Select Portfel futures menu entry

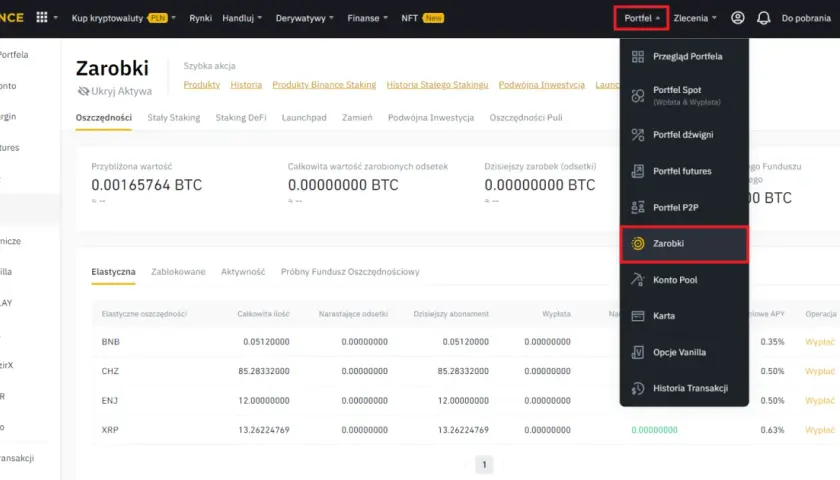pyautogui.click(x=684, y=171)
